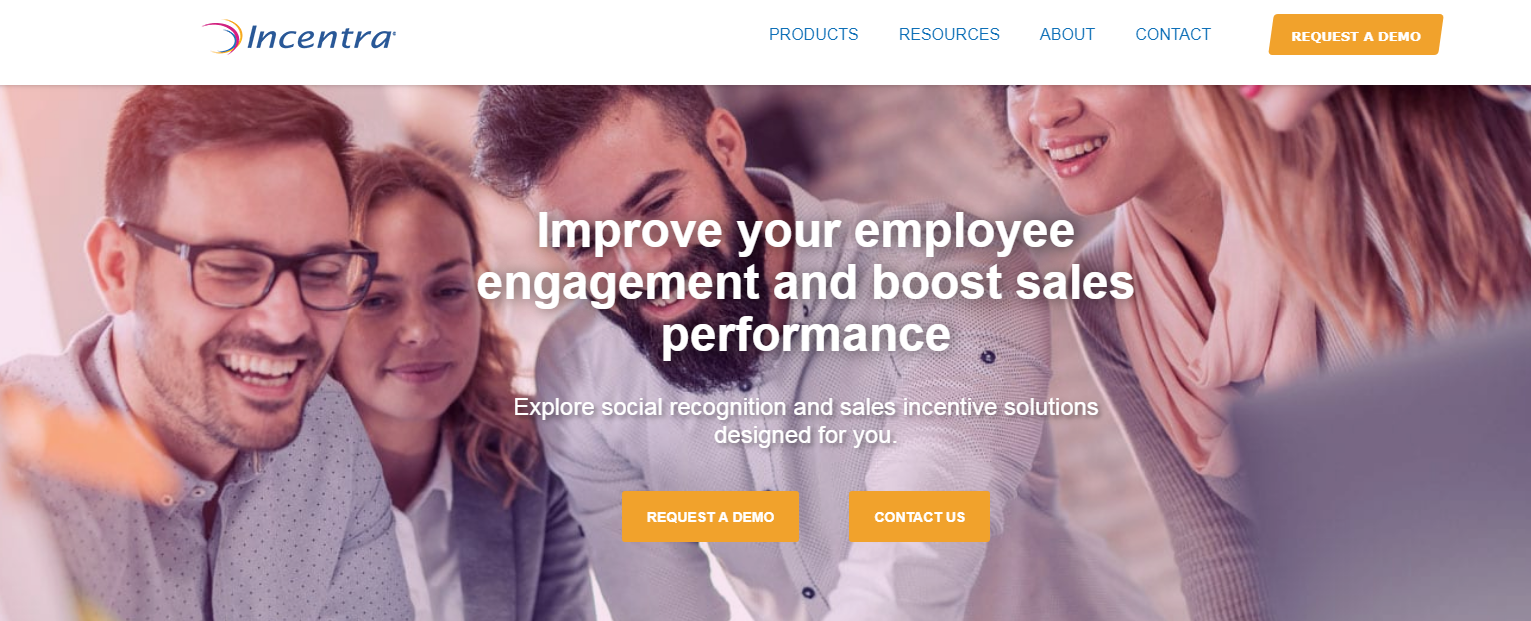Click the 'Explore social recognition' subtitle text

click(x=805, y=421)
